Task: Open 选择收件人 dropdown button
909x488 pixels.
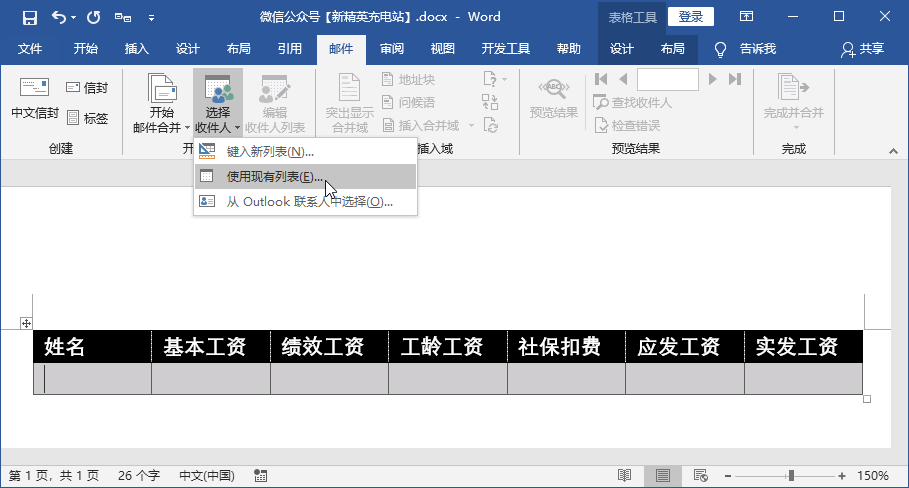Action: click(217, 103)
